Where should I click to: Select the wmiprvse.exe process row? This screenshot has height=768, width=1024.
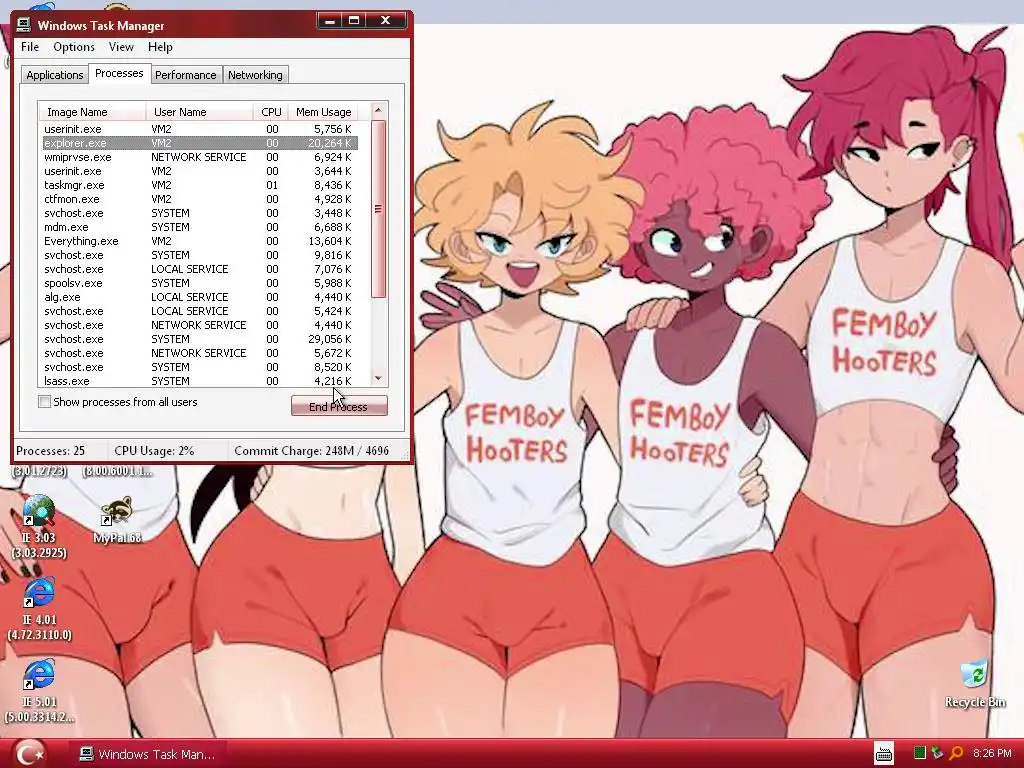200,157
